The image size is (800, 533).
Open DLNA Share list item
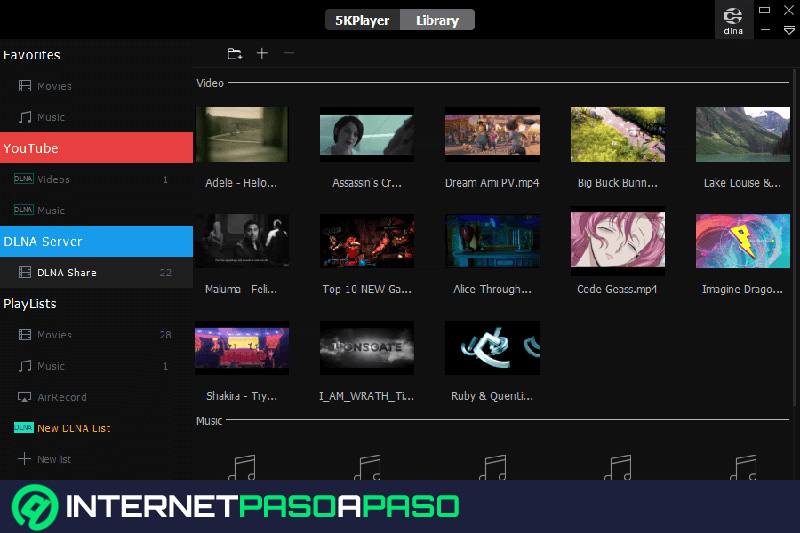pyautogui.click(x=96, y=272)
